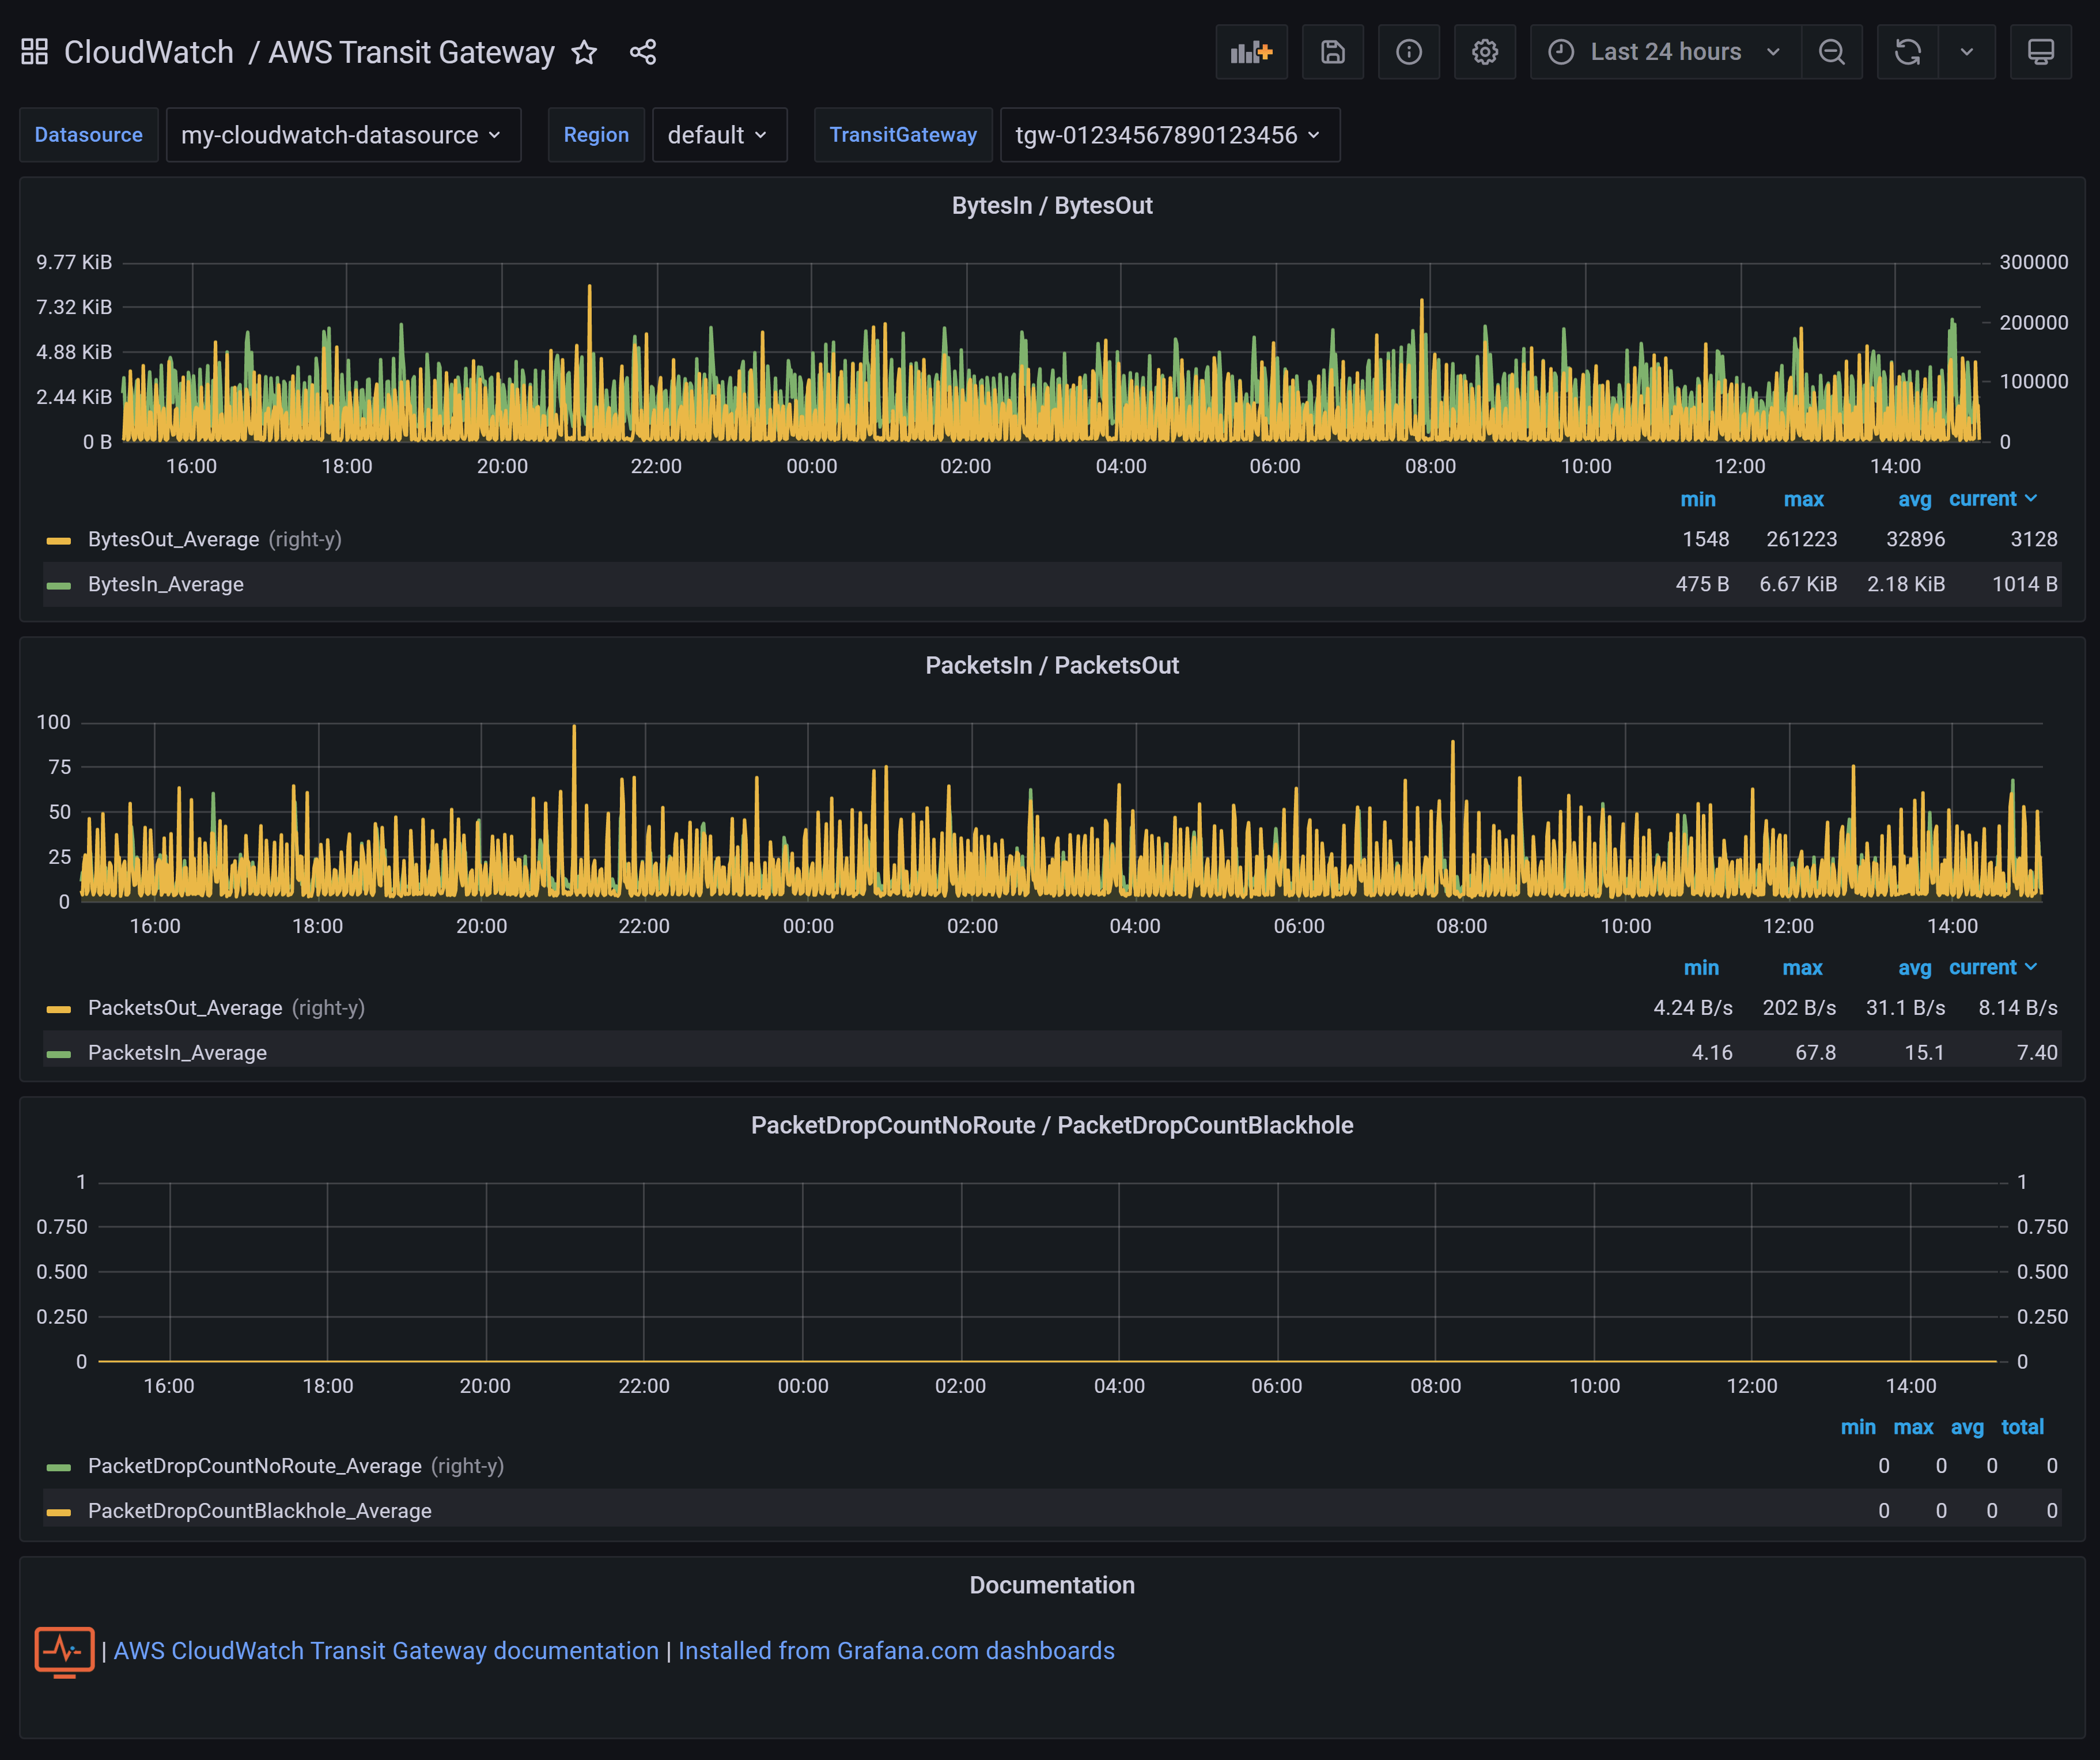The image size is (2100, 1760).
Task: Toggle BytesOut_Average series visibility in legend
Action: tap(173, 539)
